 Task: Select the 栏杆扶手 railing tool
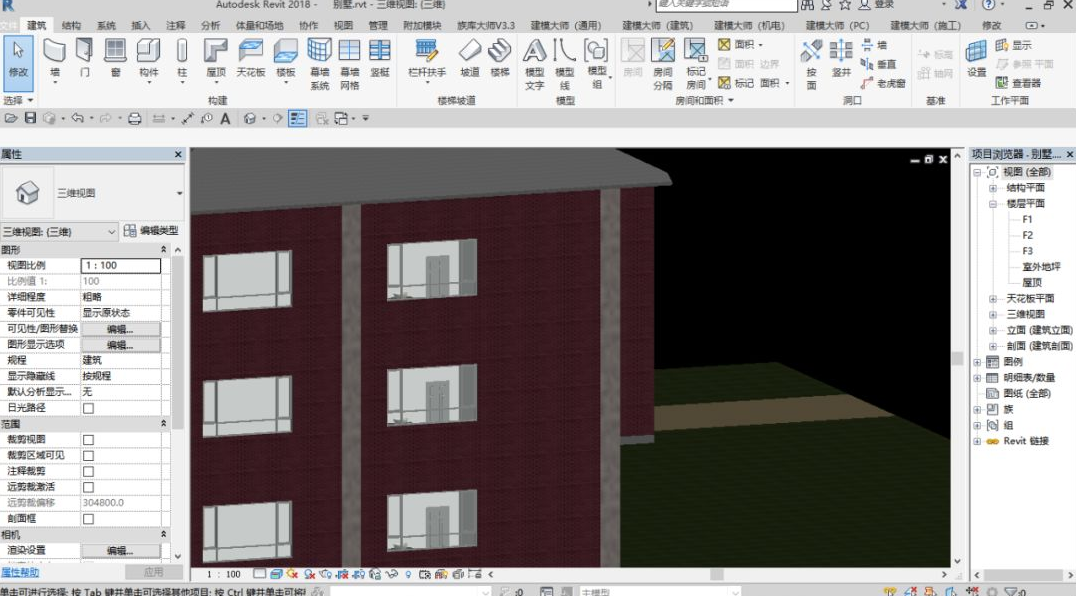(427, 58)
